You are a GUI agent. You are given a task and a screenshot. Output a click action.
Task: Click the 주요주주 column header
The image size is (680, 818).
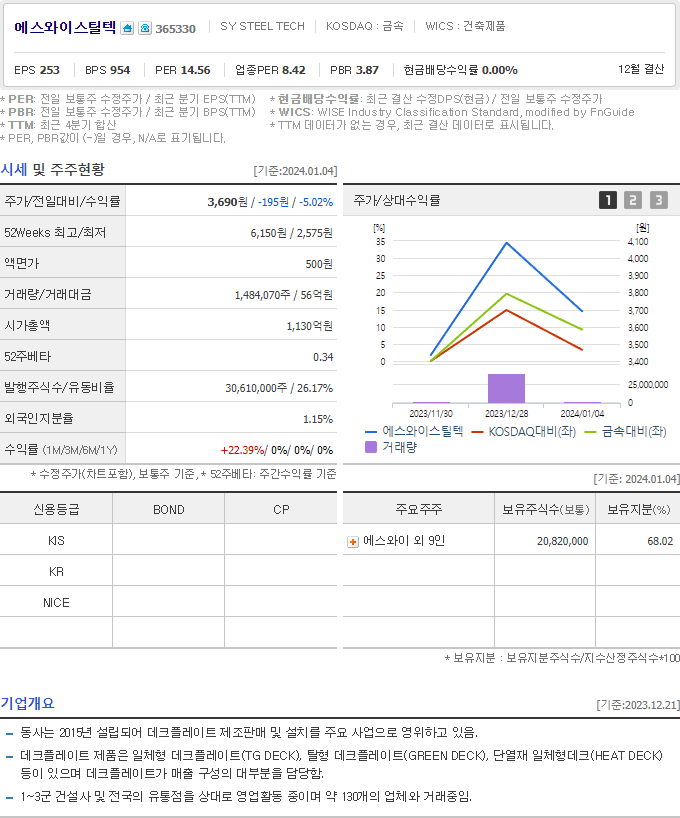(x=419, y=509)
